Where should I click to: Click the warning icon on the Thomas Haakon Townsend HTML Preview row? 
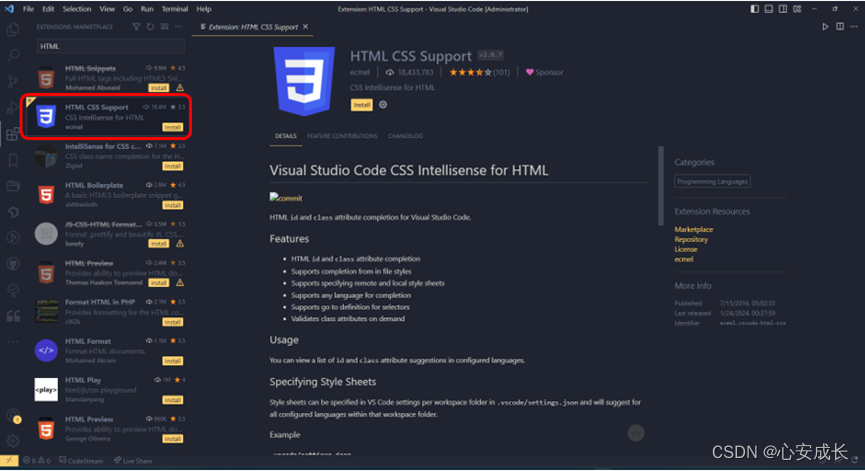(x=180, y=282)
